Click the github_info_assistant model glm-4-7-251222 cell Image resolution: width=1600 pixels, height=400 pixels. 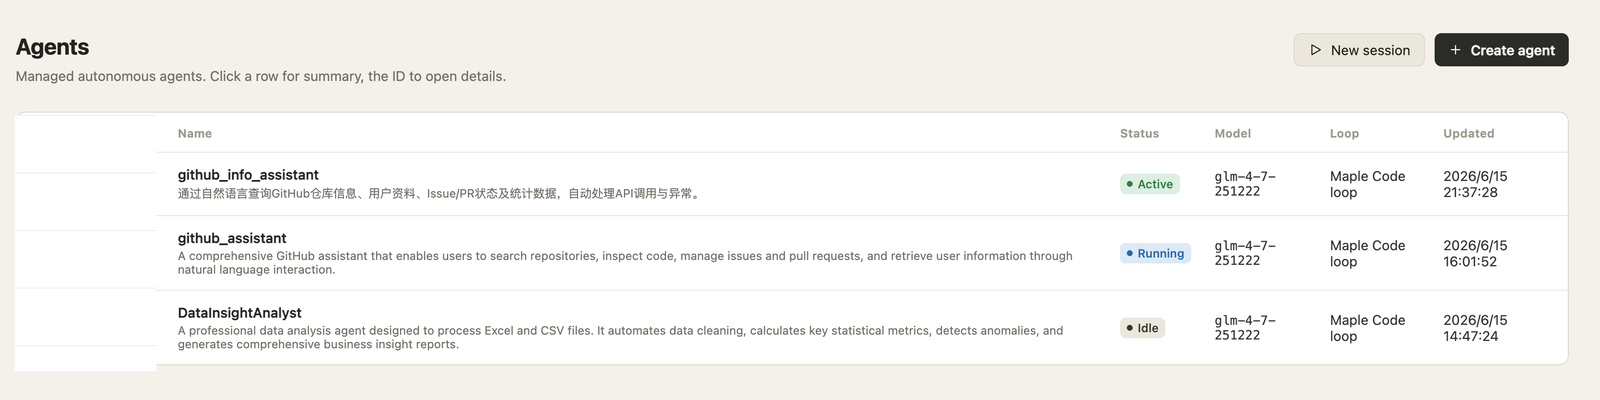point(1245,184)
